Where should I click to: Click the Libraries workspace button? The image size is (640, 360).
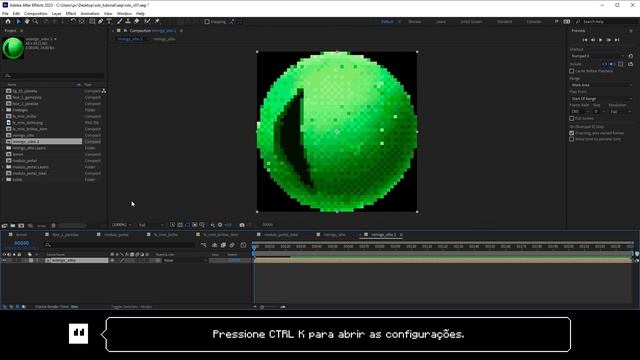tap(534, 22)
